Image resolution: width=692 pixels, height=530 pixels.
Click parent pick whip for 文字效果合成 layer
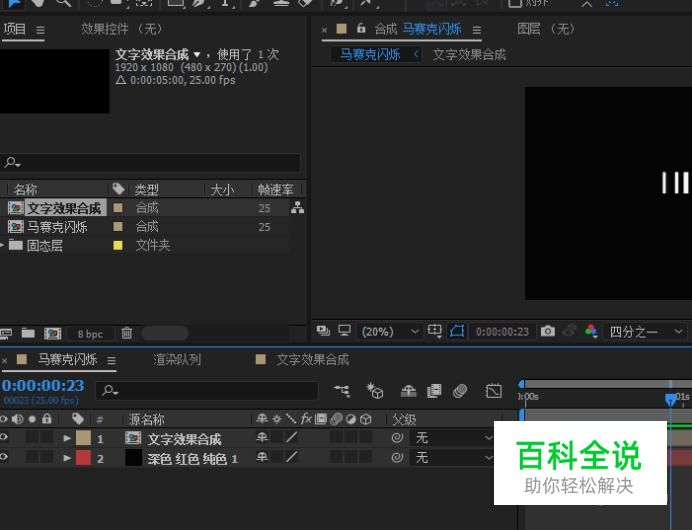pos(397,438)
